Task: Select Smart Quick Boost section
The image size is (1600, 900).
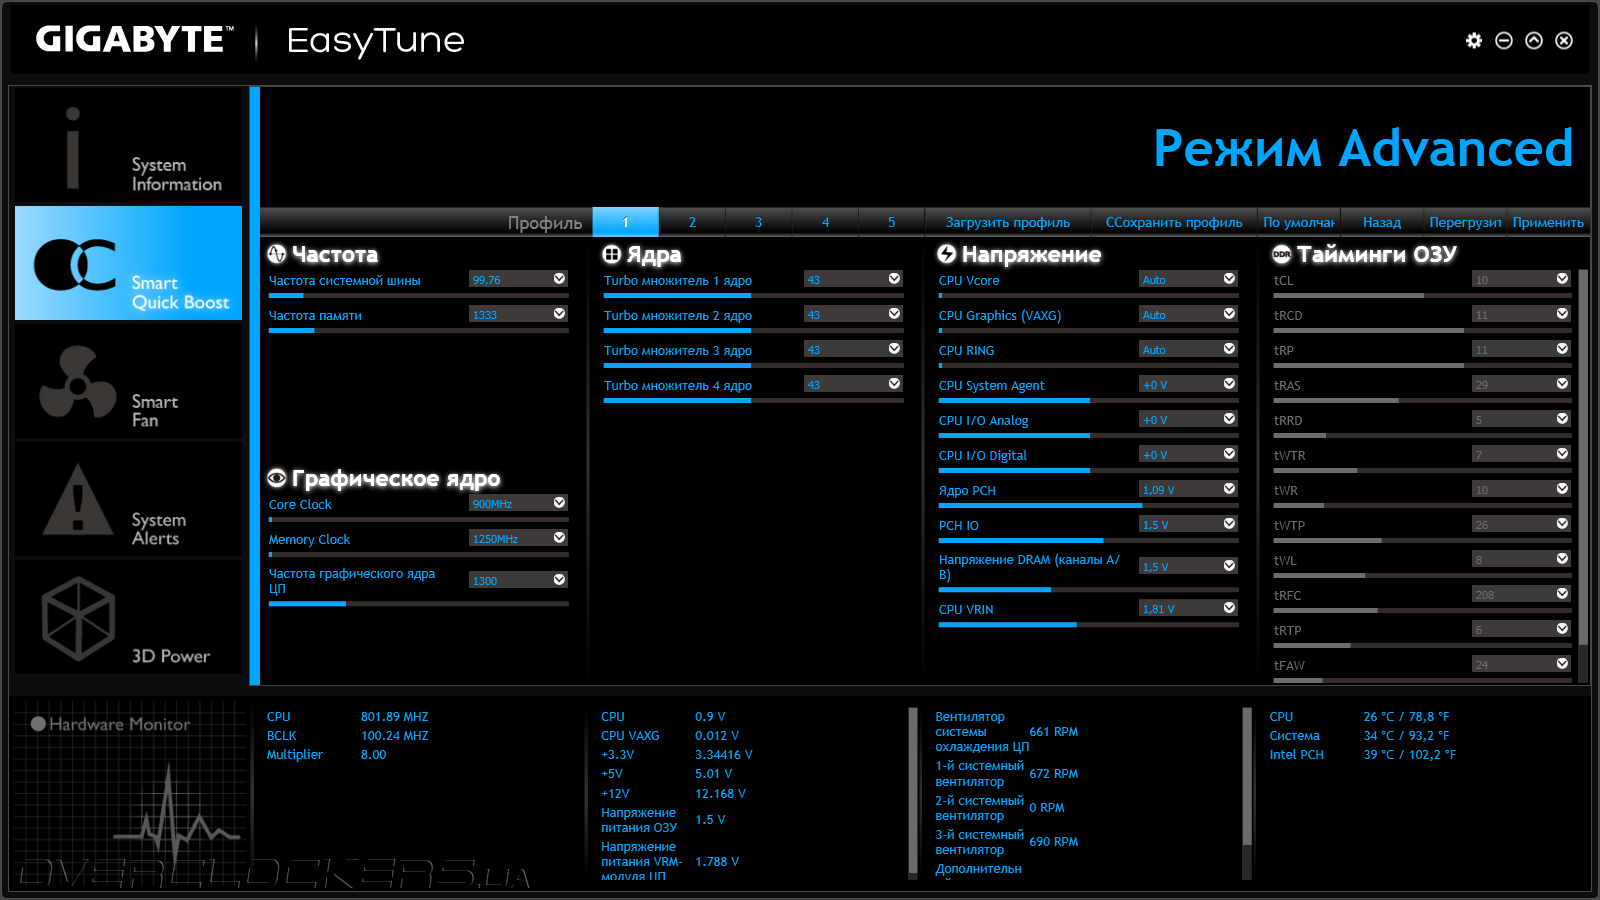Action: click(x=128, y=263)
